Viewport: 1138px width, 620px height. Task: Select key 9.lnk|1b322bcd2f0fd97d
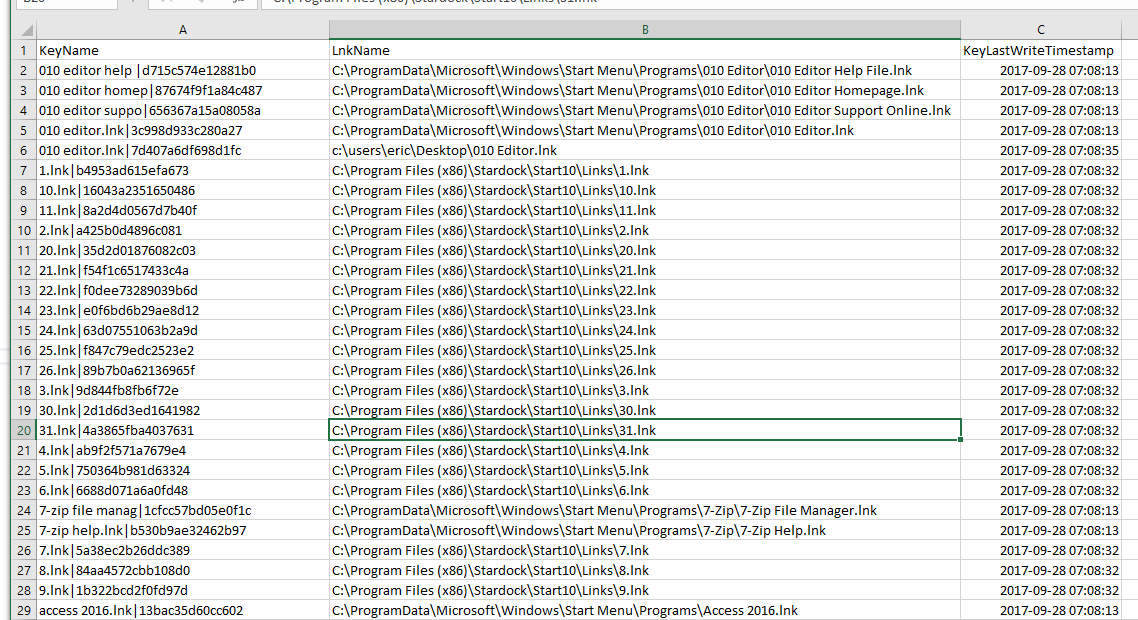coord(182,590)
